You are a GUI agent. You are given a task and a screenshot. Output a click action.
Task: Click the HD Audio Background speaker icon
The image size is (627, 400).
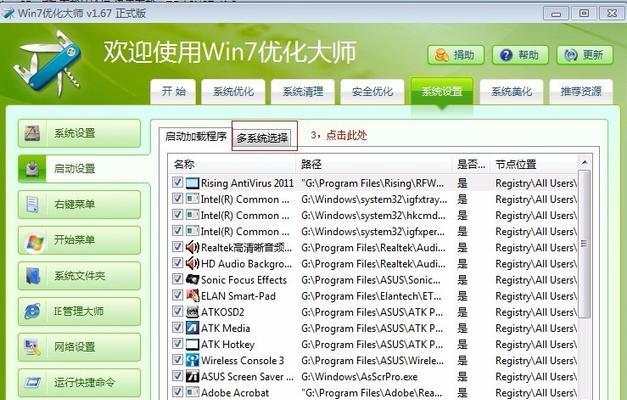(192, 264)
